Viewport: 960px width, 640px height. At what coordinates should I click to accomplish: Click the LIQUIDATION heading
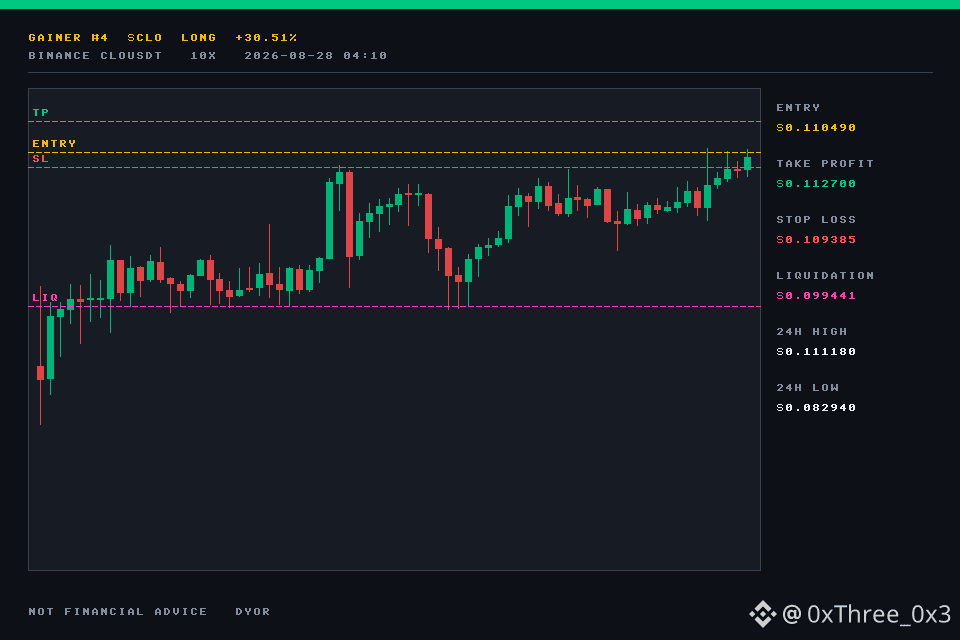[x=825, y=276]
